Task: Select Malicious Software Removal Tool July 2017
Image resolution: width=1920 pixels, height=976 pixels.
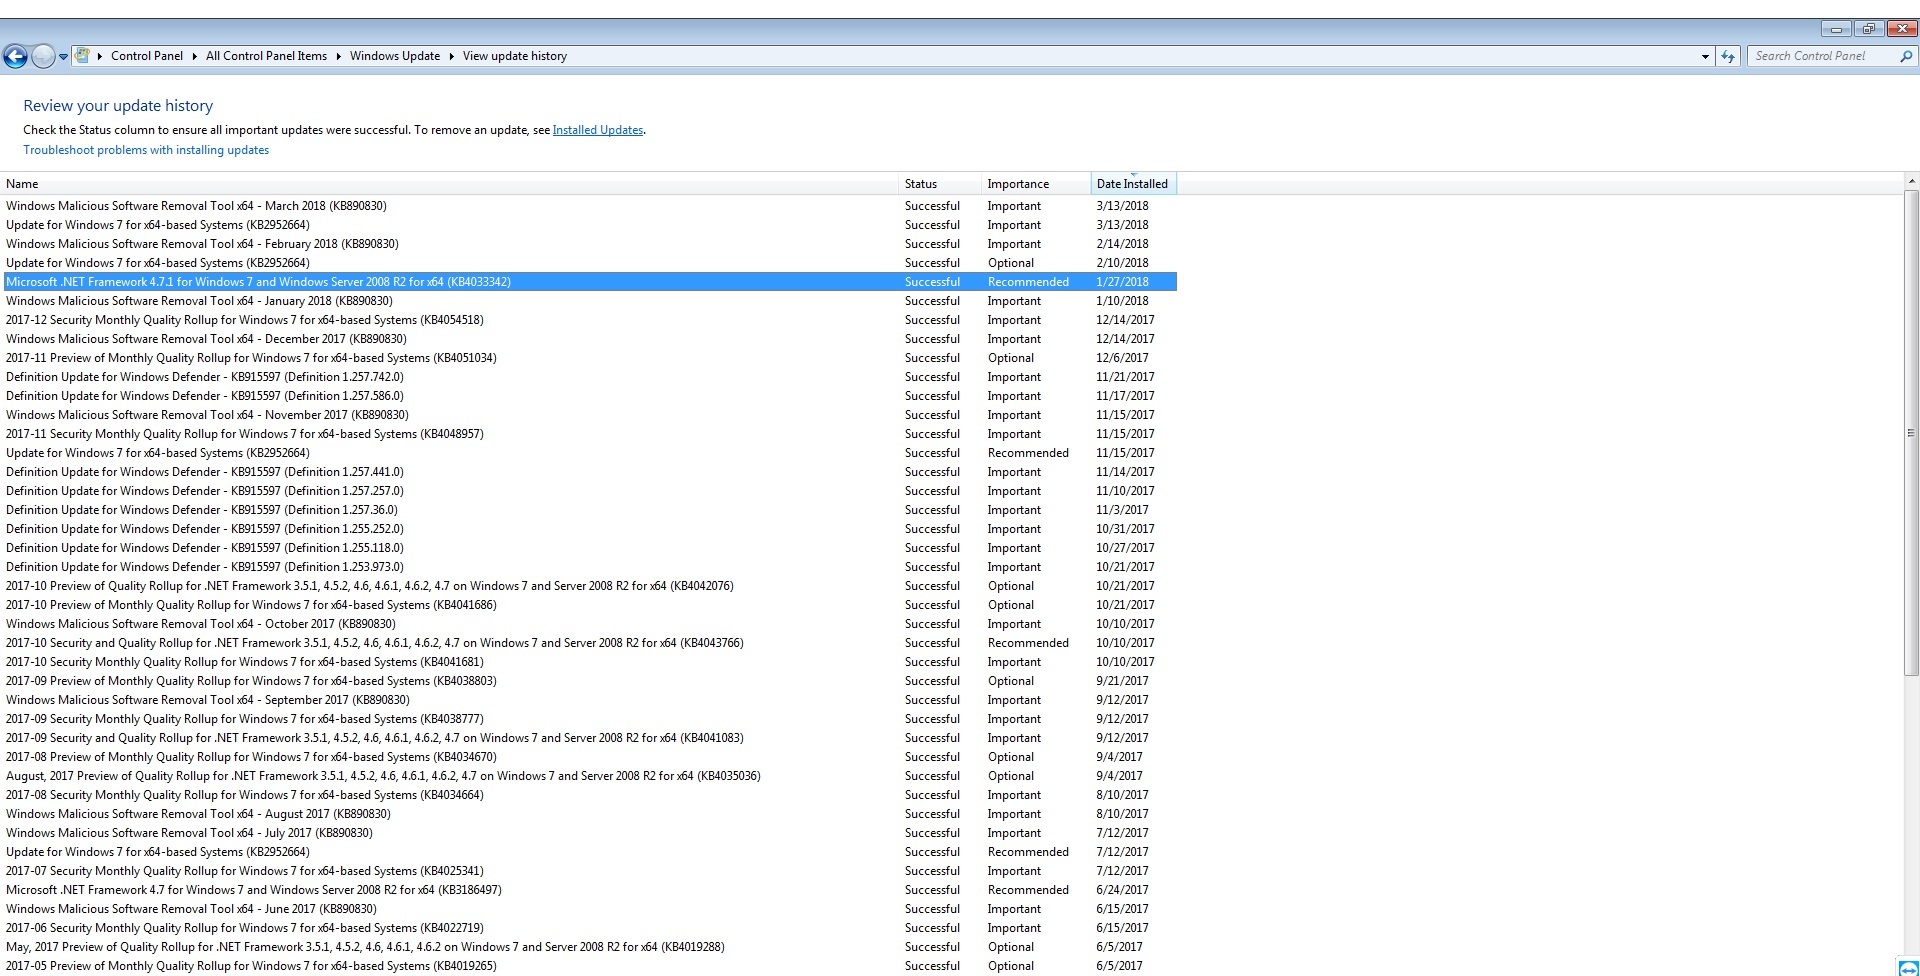Action: point(590,833)
